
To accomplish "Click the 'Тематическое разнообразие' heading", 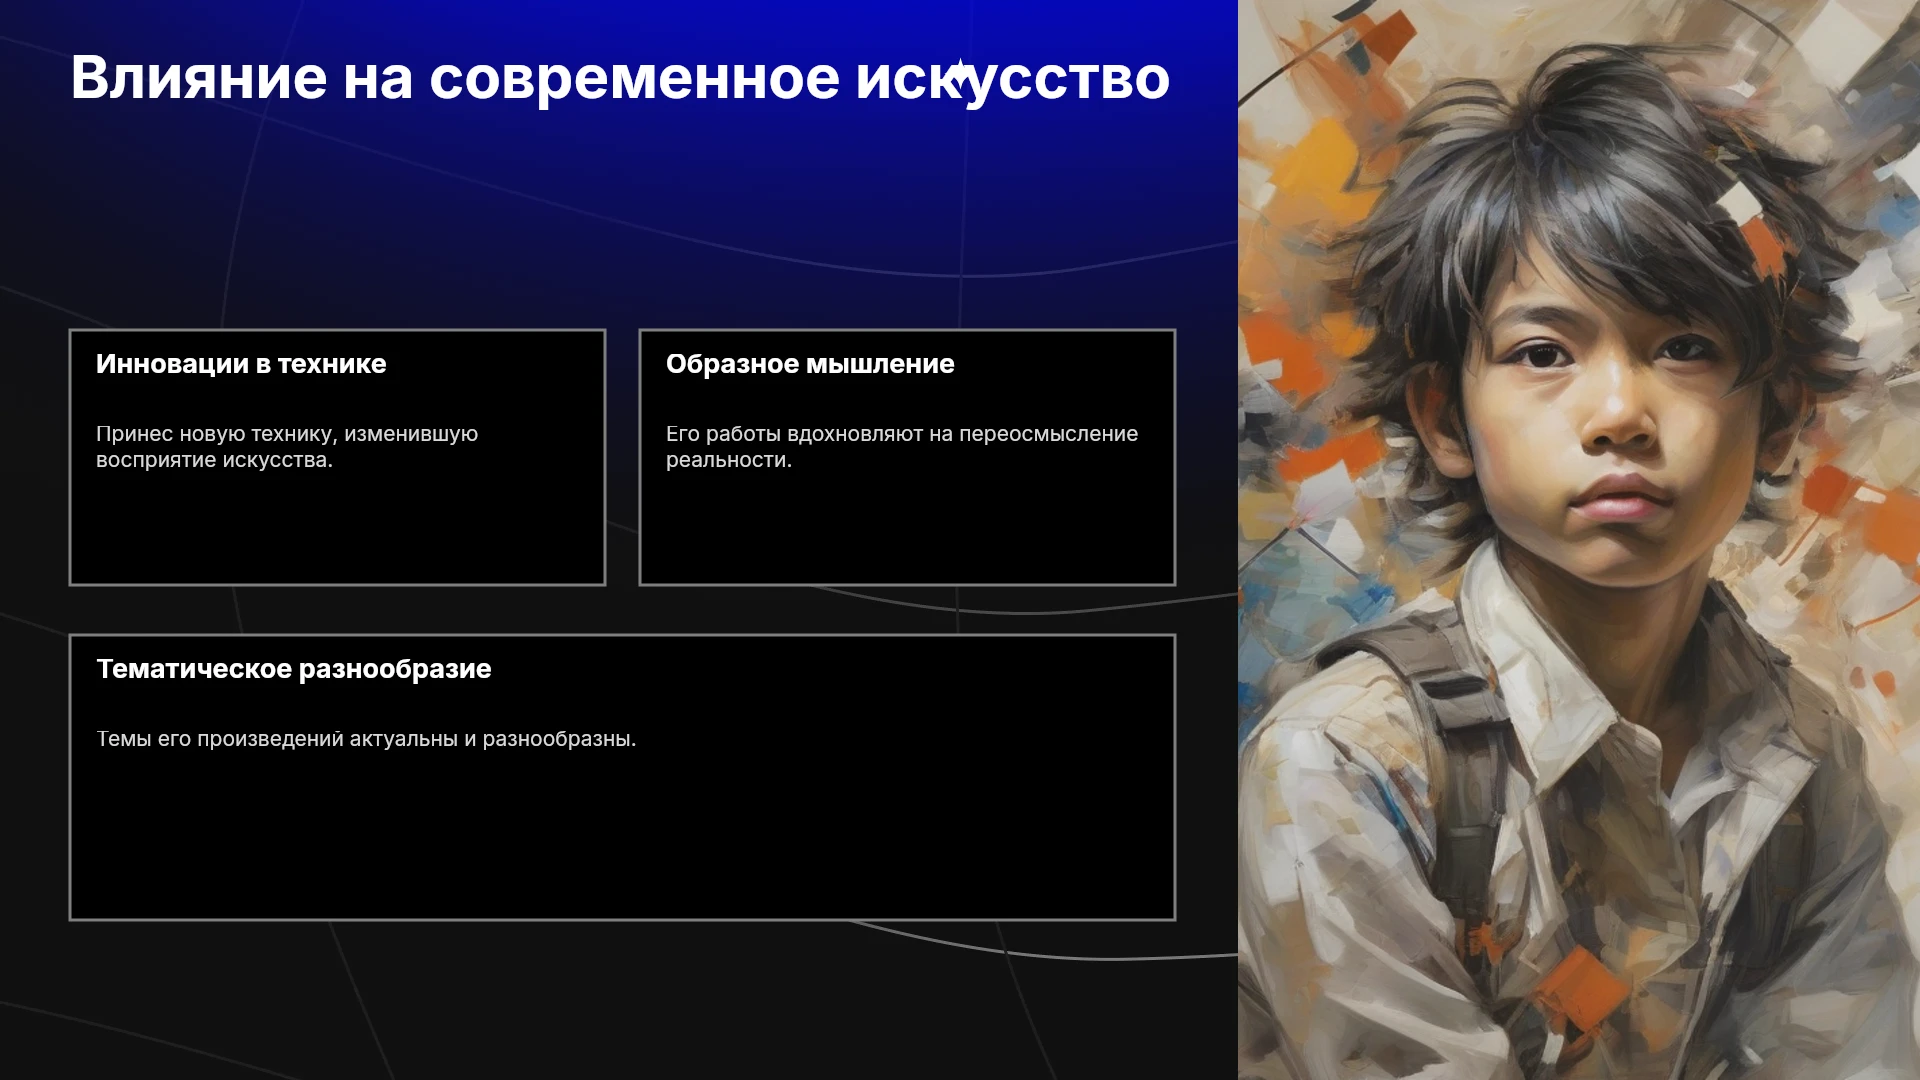I will [x=294, y=669].
